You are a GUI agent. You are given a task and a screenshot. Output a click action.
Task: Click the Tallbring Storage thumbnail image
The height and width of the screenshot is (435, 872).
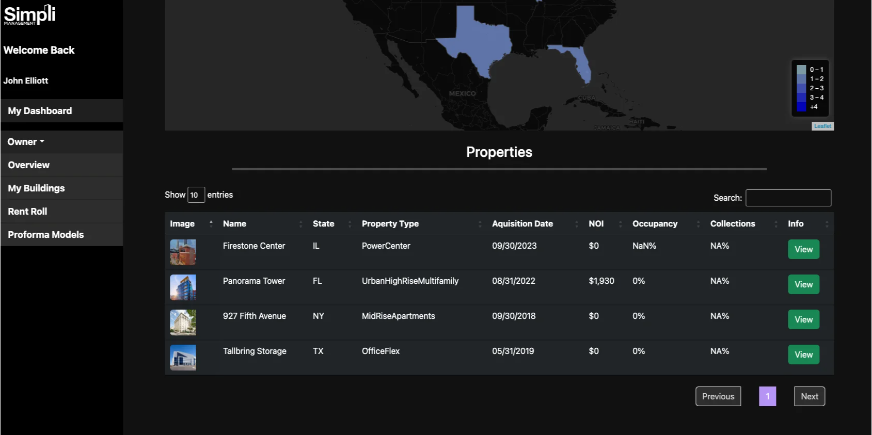pos(183,357)
